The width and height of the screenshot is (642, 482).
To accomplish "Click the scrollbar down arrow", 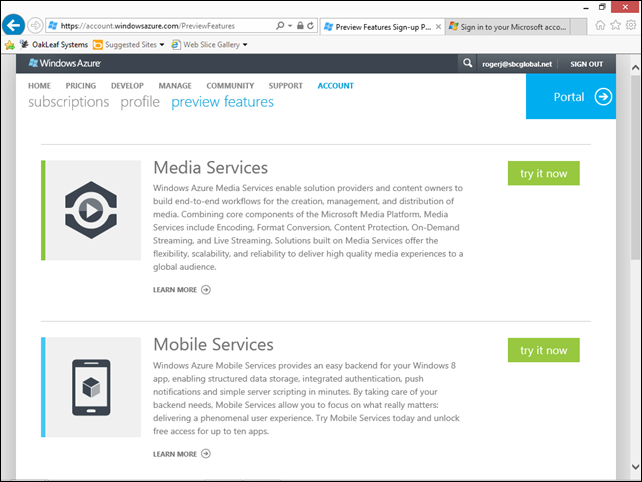I will pos(635,466).
